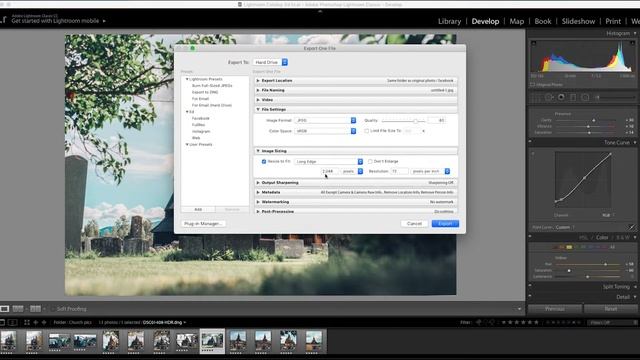Click Cancel in export dialog
This screenshot has height=360, width=640.
414,224
